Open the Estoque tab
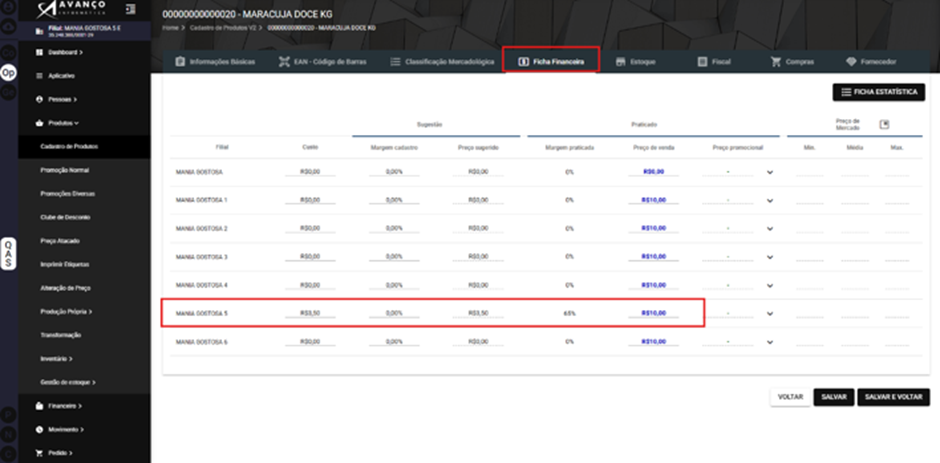This screenshot has width=940, height=463. (x=635, y=62)
